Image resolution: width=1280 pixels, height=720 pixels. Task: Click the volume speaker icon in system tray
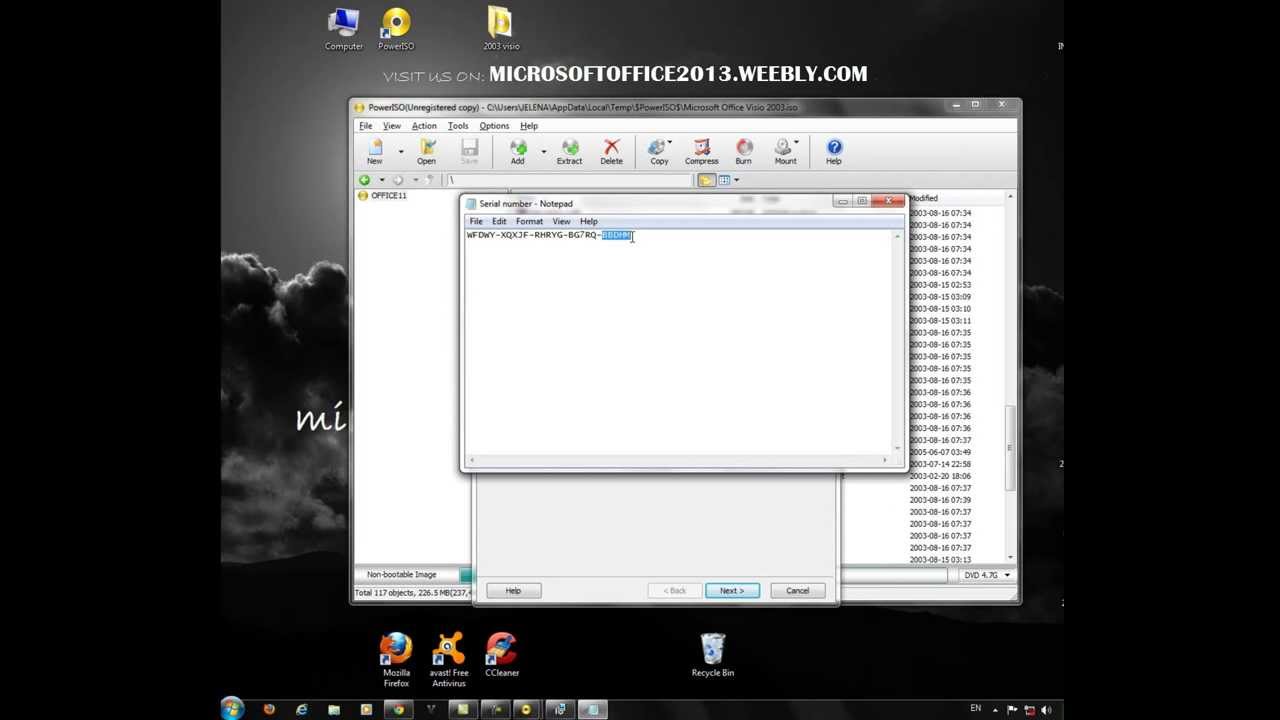coord(1047,710)
